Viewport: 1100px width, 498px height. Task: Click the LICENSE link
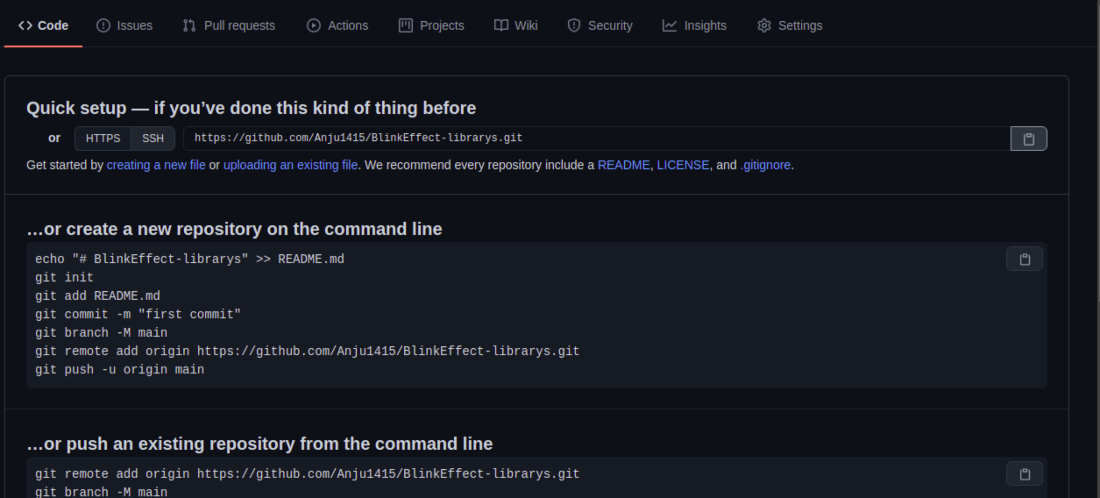[682, 165]
